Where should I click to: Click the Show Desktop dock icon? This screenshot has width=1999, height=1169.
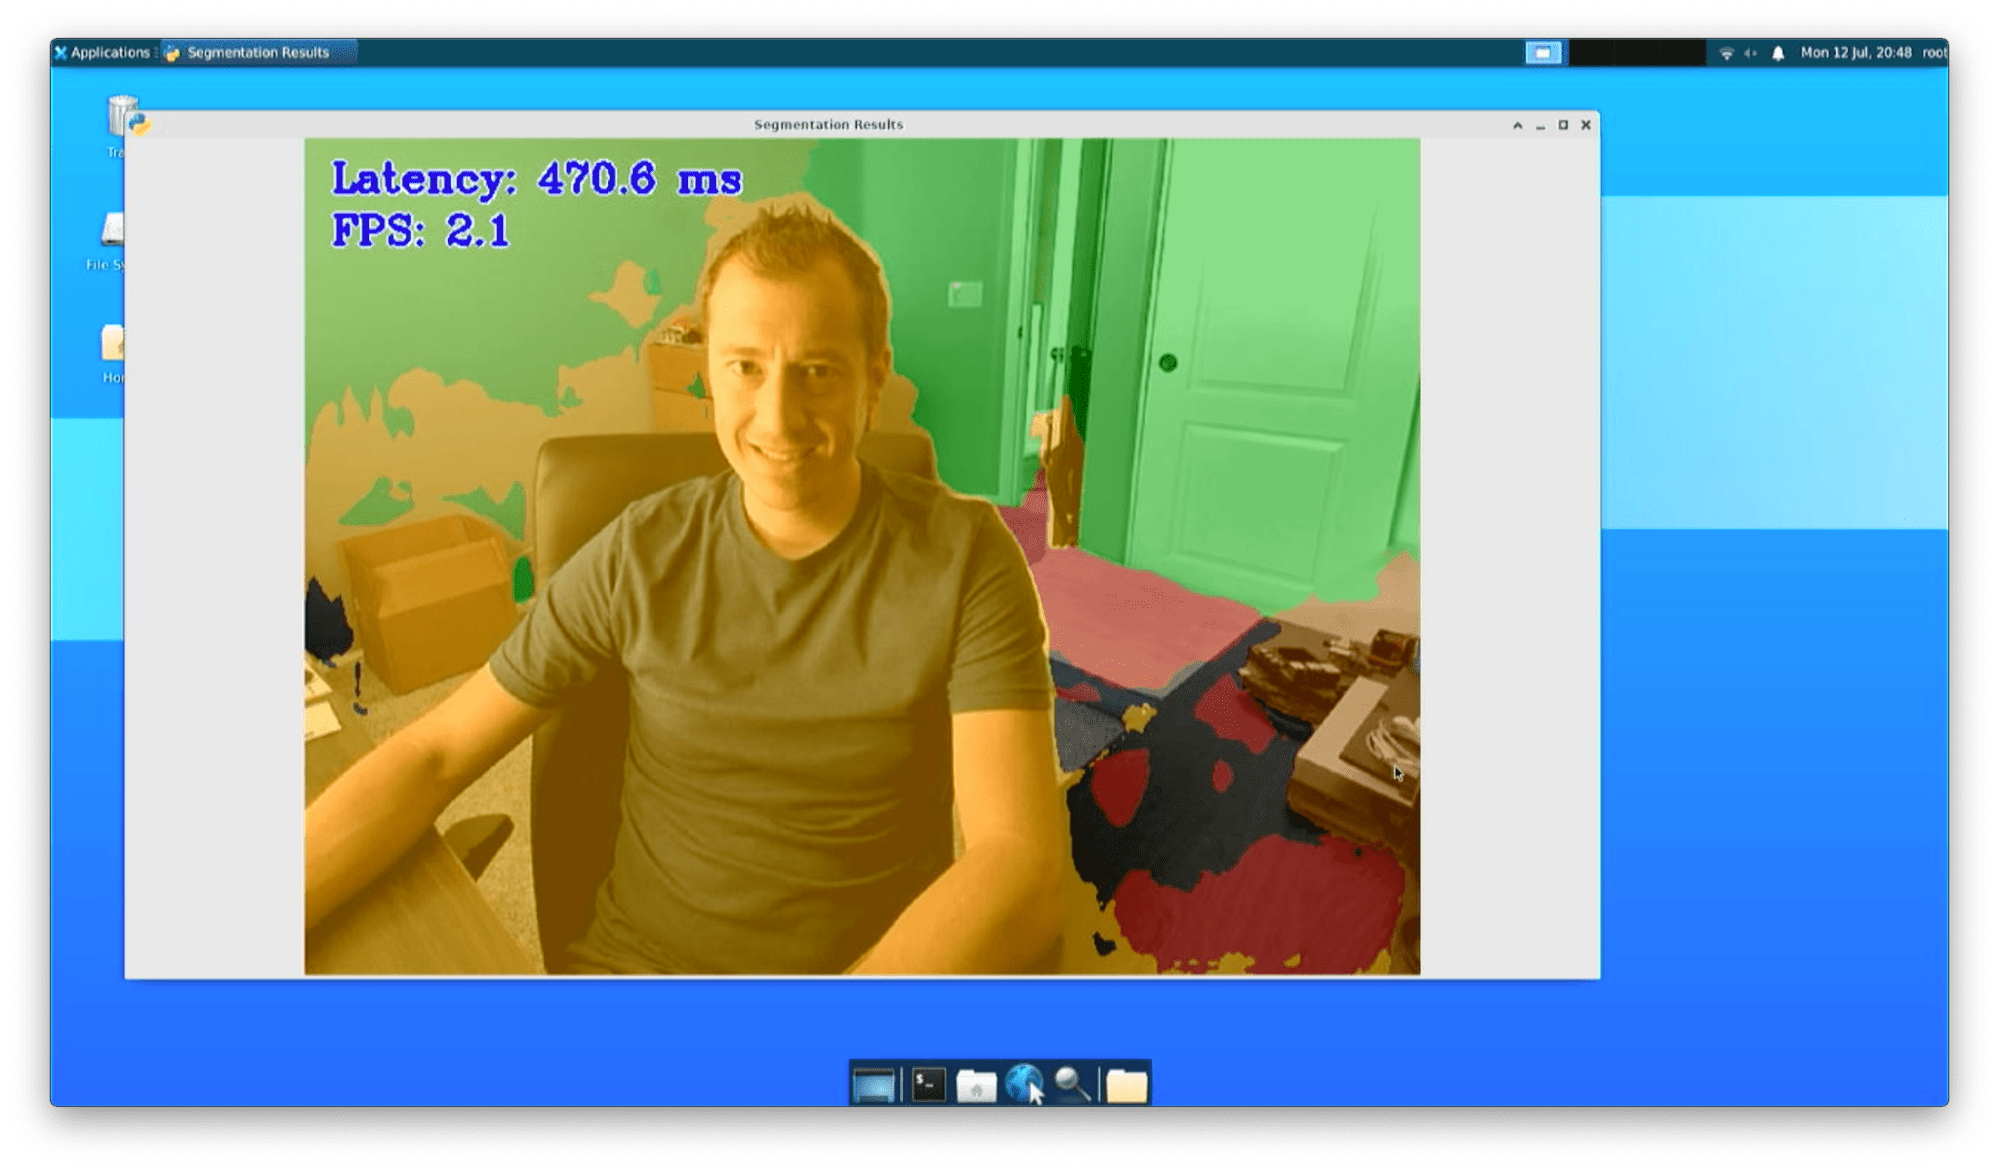click(874, 1085)
